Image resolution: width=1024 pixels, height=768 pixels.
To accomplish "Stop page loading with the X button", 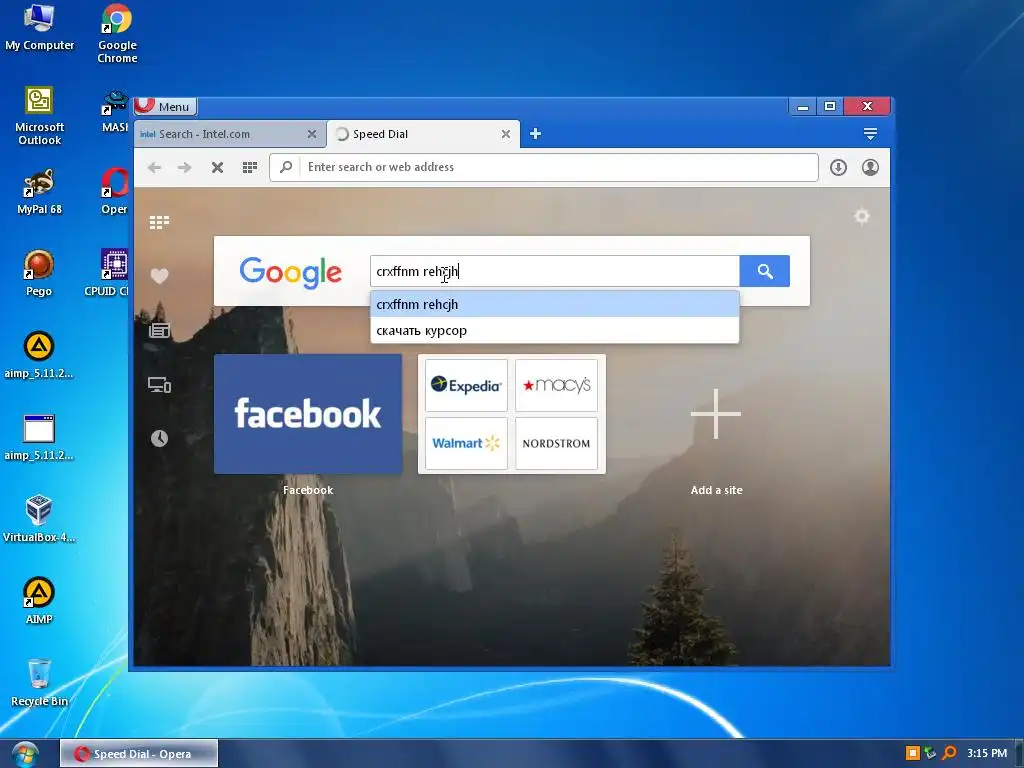I will click(217, 167).
